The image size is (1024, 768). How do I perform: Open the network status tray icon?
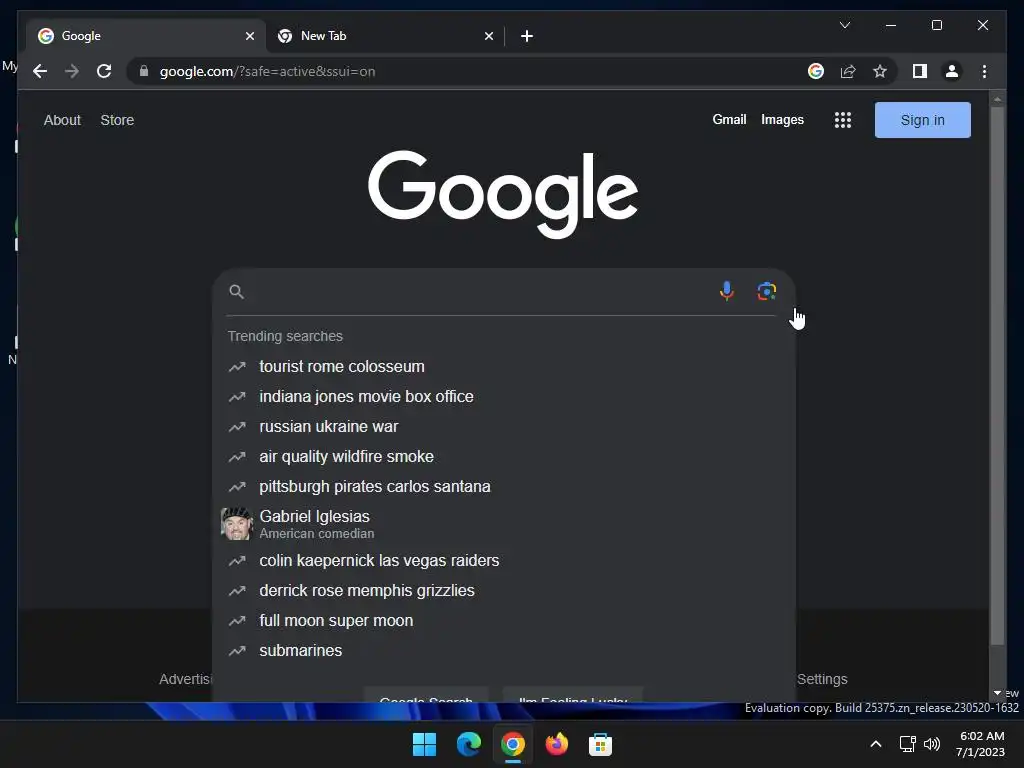point(907,744)
